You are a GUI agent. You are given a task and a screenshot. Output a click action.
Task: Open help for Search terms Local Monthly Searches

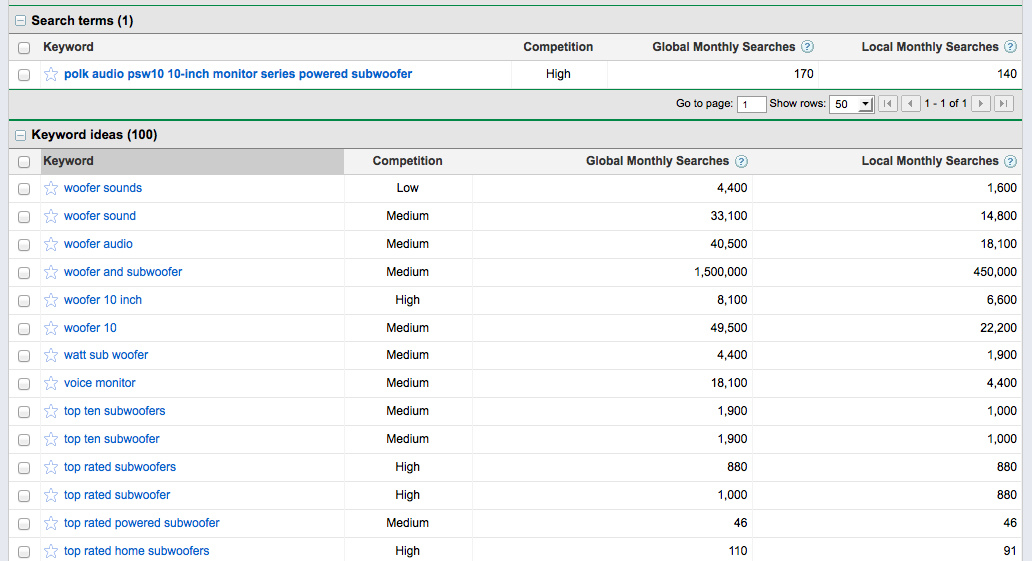tap(1010, 47)
